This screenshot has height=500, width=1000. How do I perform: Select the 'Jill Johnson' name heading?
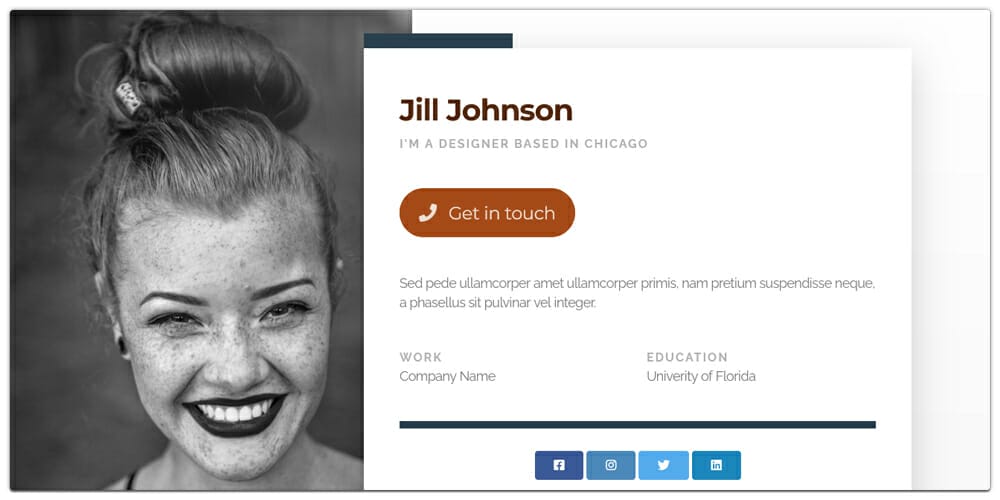coord(486,110)
